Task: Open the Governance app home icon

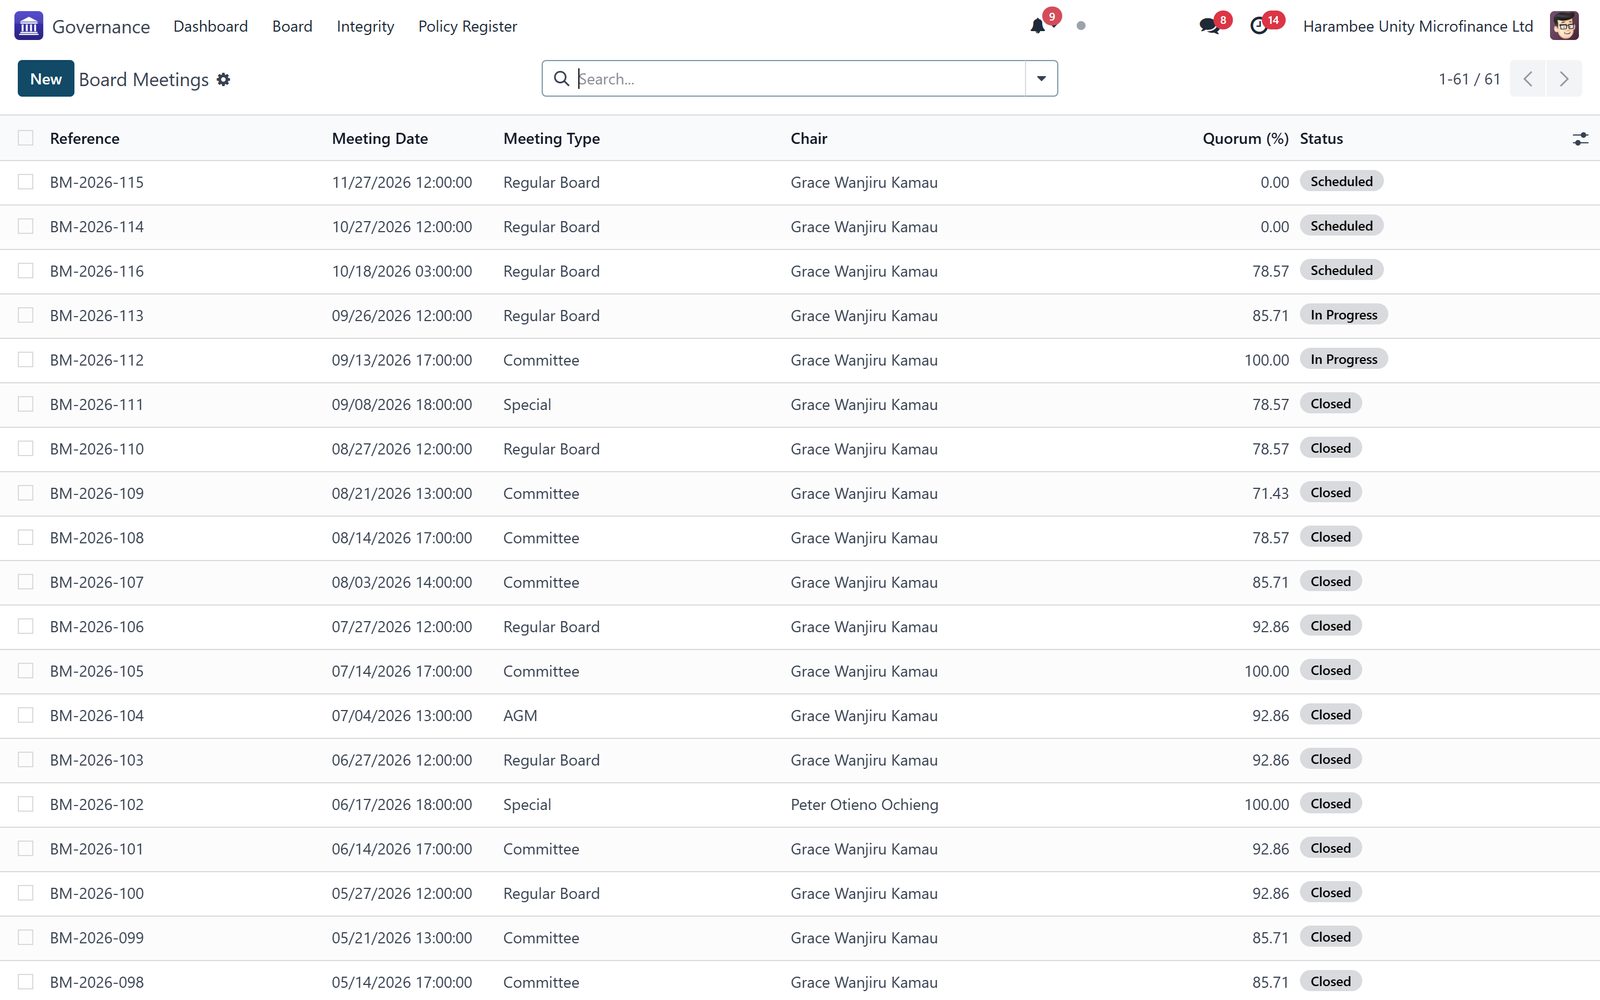Action: (29, 26)
